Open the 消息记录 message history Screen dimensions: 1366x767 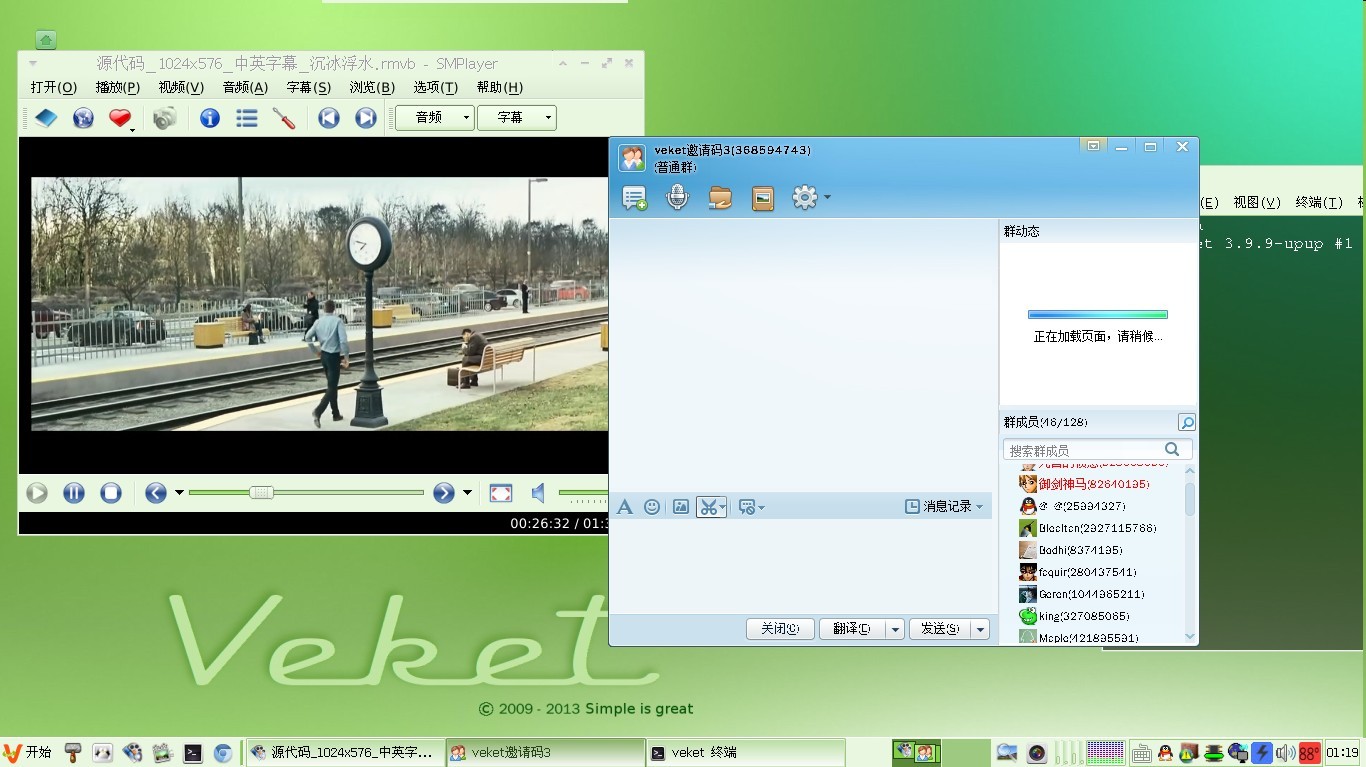pyautogui.click(x=944, y=507)
